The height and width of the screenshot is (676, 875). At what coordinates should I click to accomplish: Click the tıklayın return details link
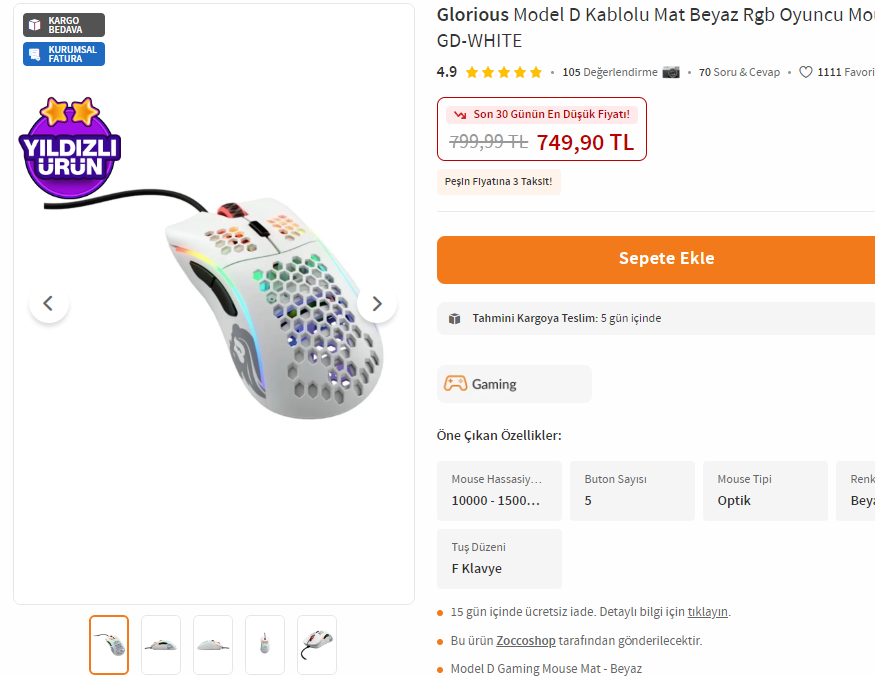click(707, 612)
